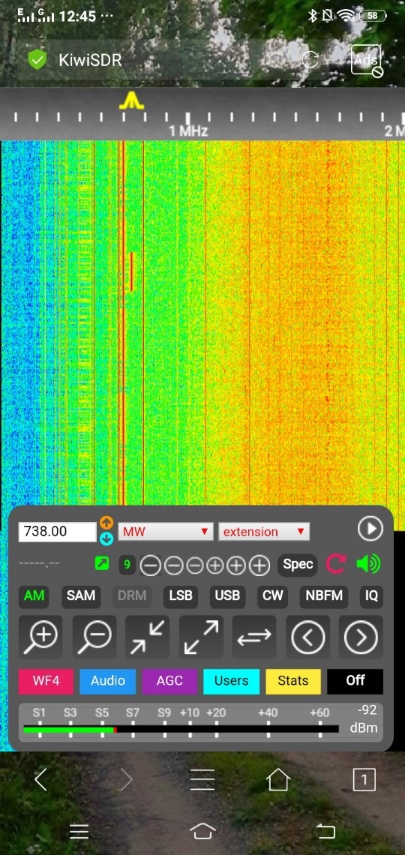This screenshot has width=405, height=855.
Task: Click the zoom out magnifier icon
Action: click(94, 637)
